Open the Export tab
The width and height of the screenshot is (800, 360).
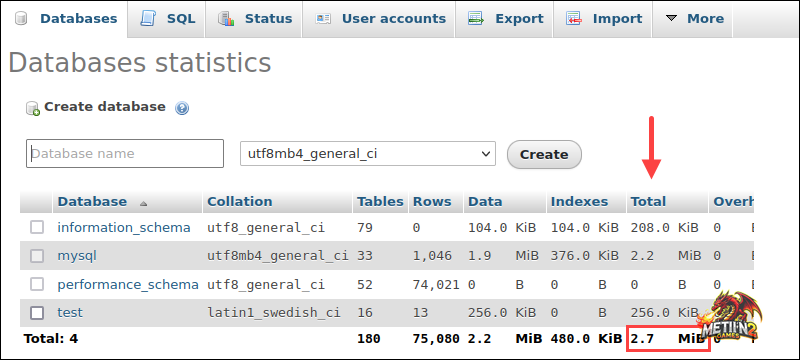pyautogui.click(x=504, y=19)
